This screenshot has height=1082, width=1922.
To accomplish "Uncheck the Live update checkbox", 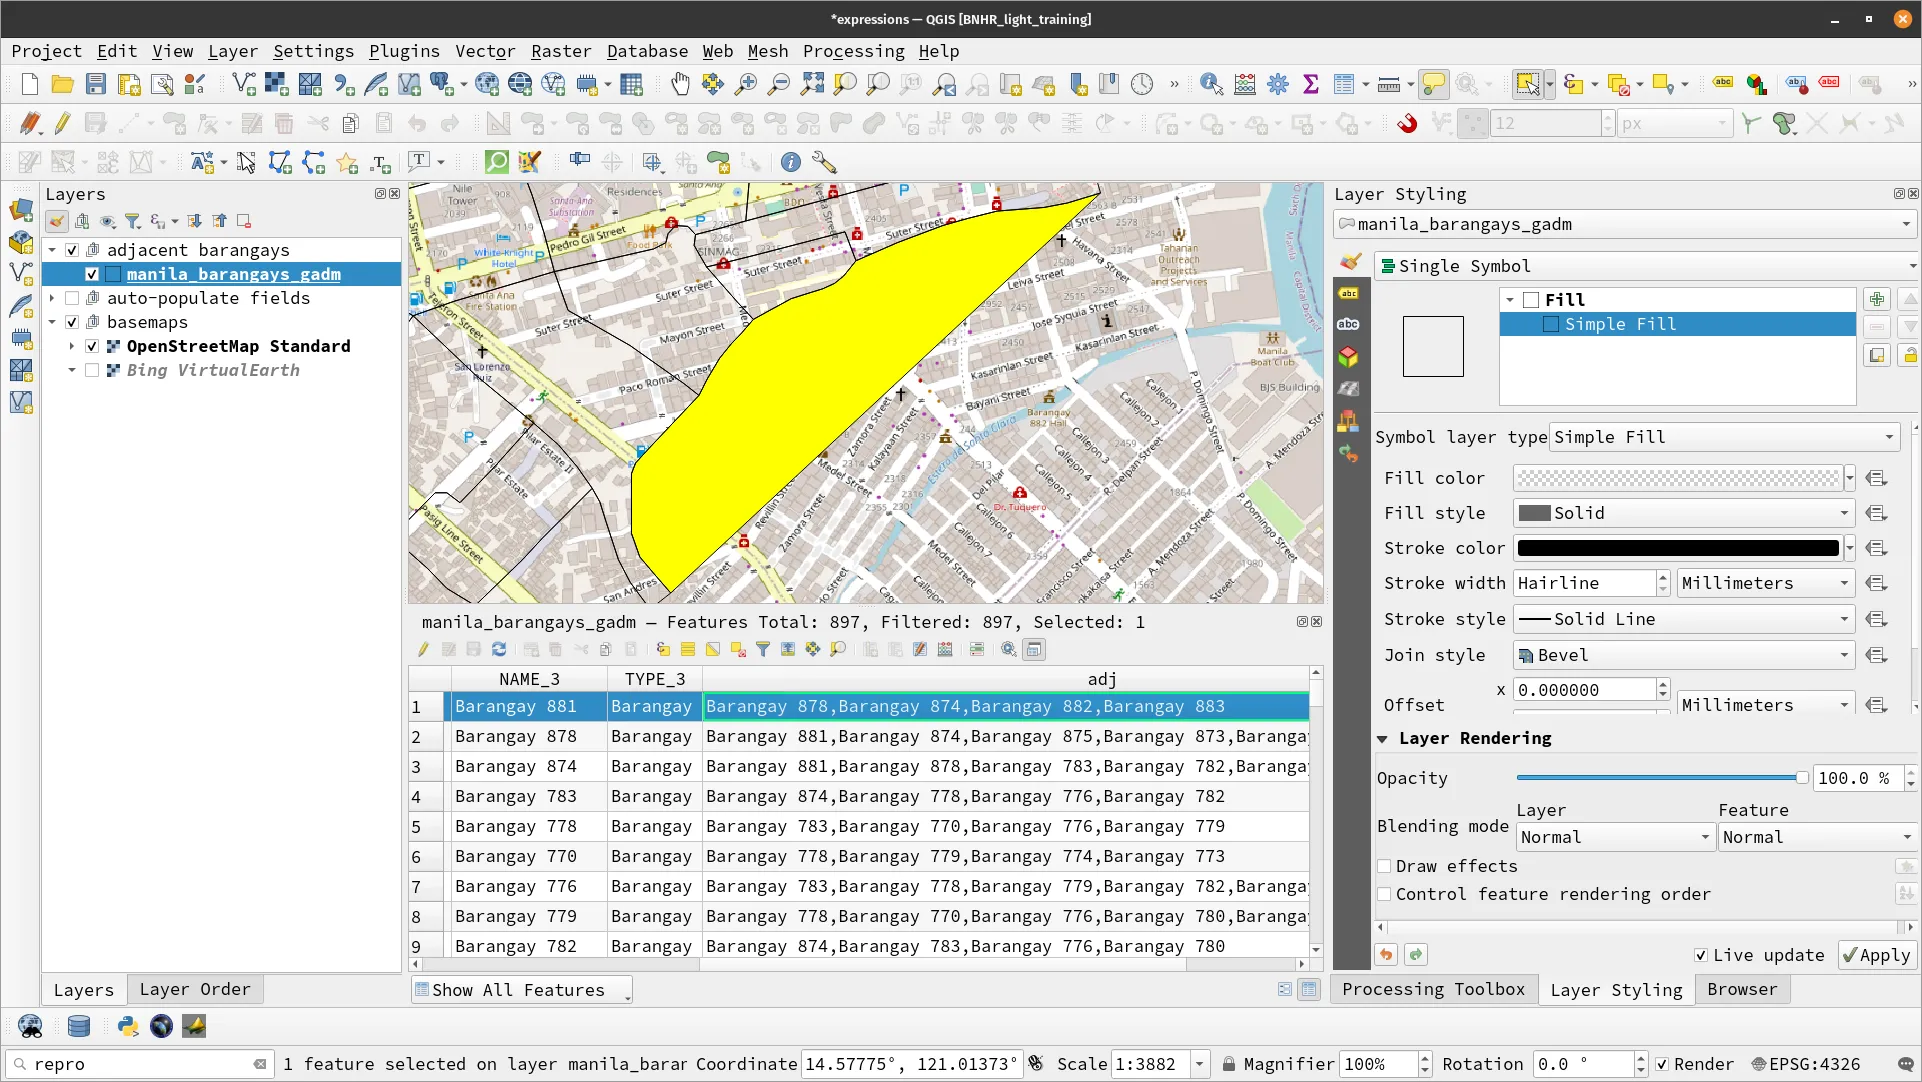I will 1700,955.
